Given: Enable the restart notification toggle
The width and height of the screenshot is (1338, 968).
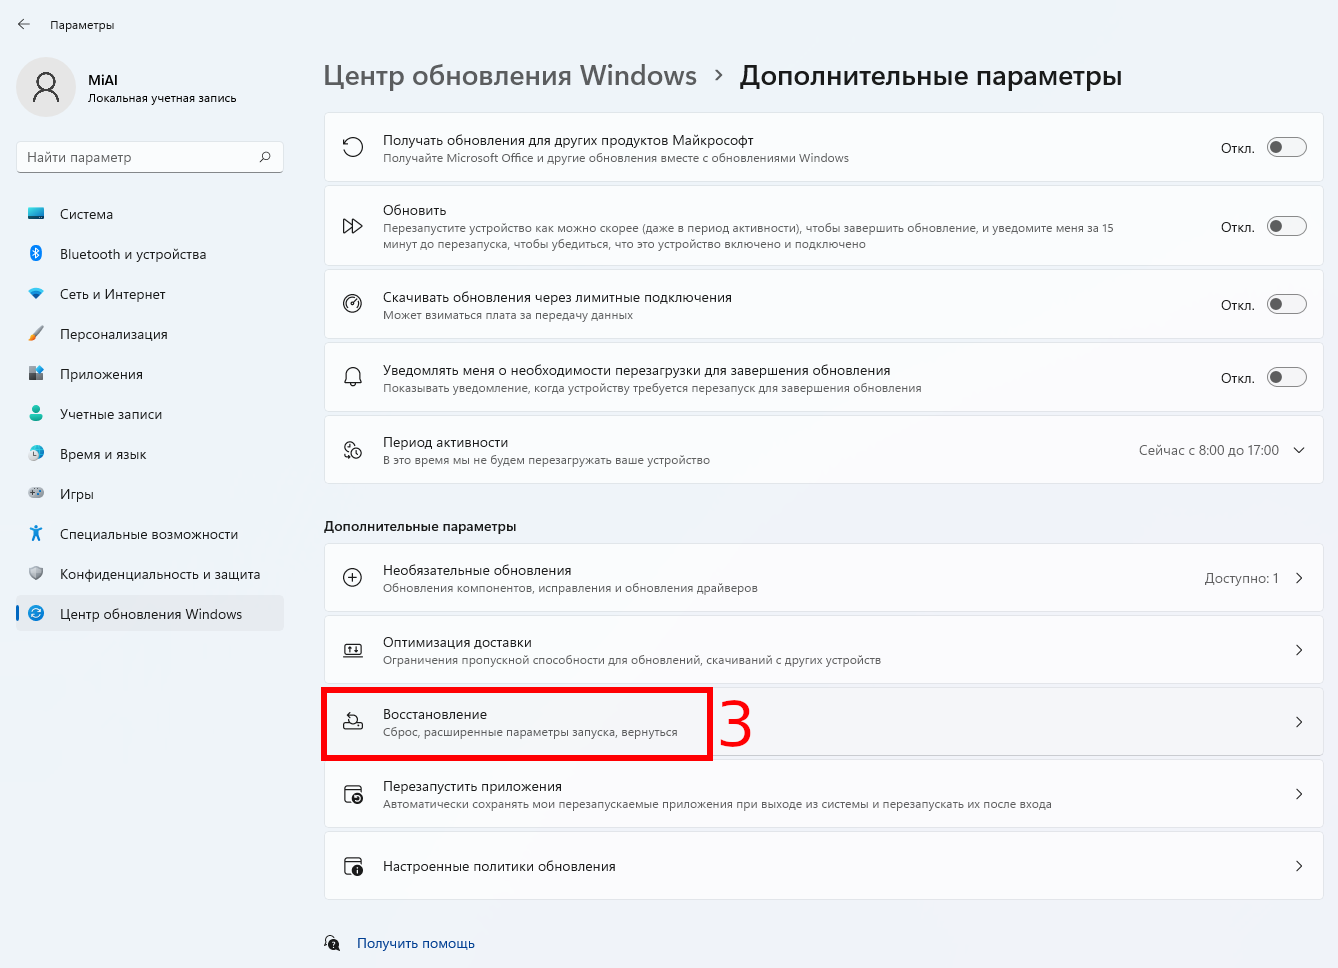Looking at the screenshot, I should (x=1287, y=377).
